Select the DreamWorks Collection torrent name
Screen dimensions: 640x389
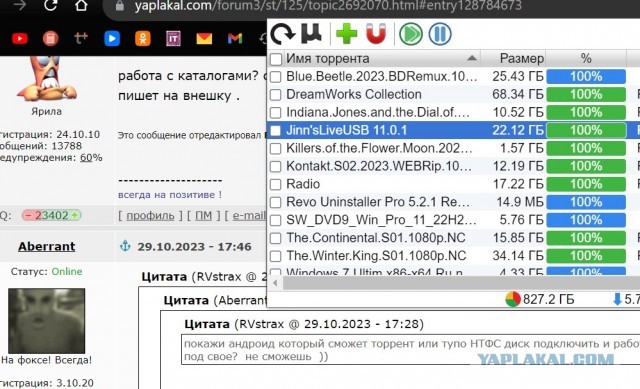(354, 94)
